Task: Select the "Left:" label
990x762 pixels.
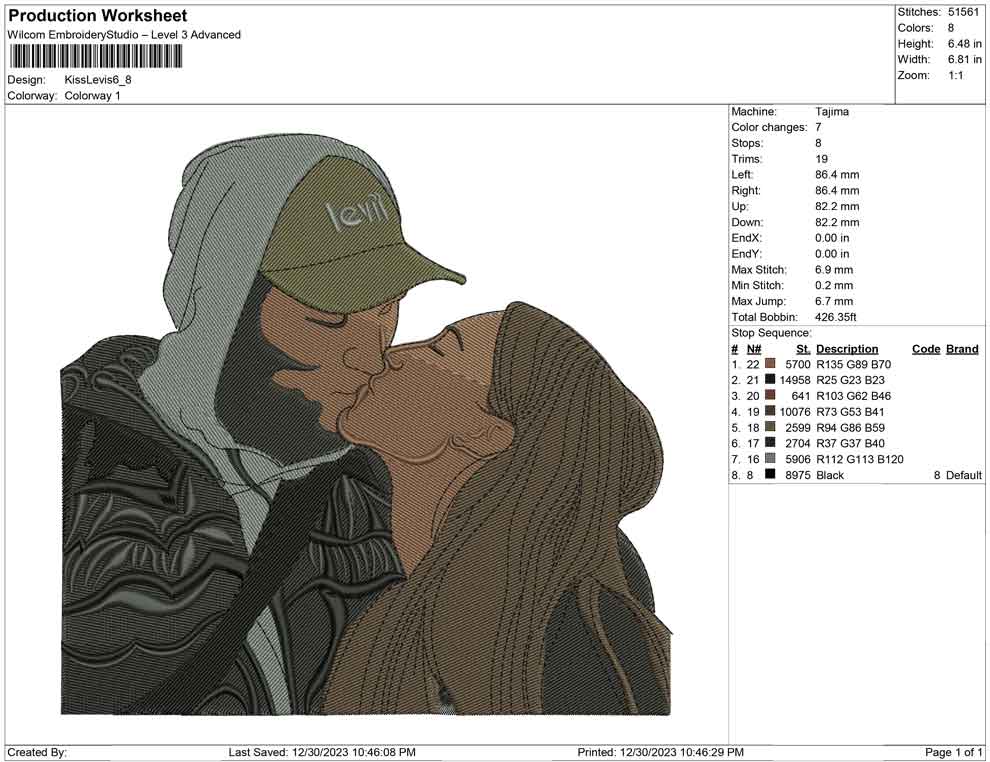Action: (742, 175)
